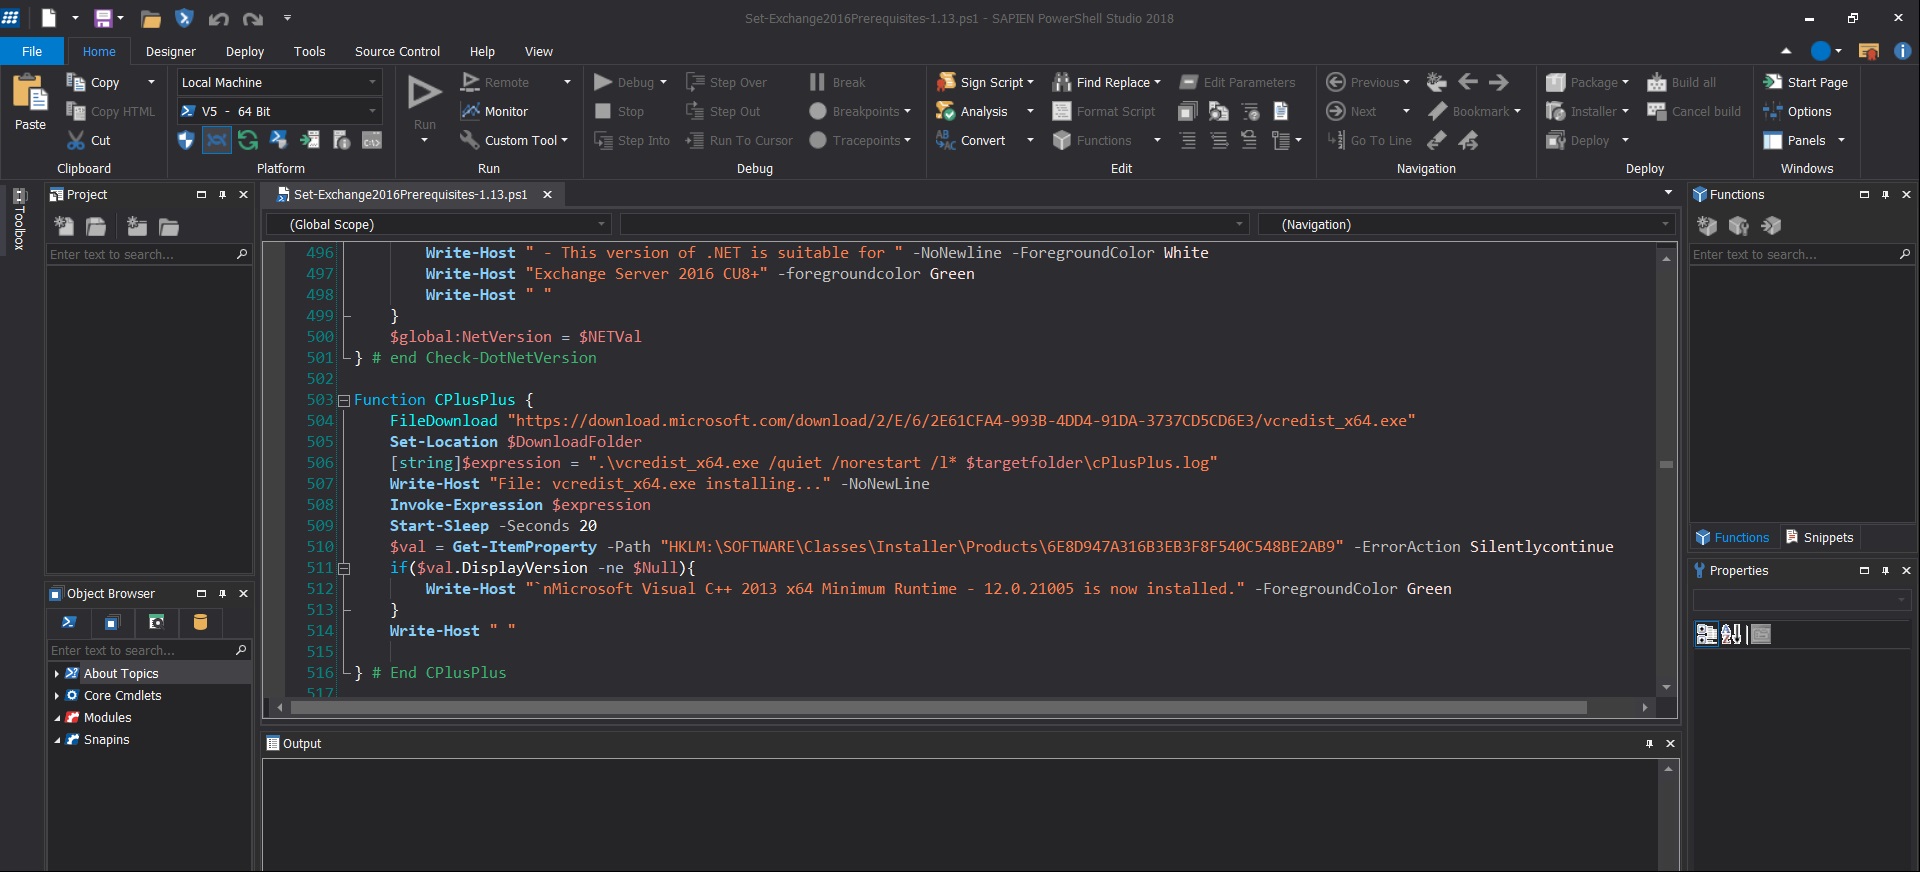Click the Project panel search field
Image resolution: width=1920 pixels, height=872 pixels.
(148, 255)
